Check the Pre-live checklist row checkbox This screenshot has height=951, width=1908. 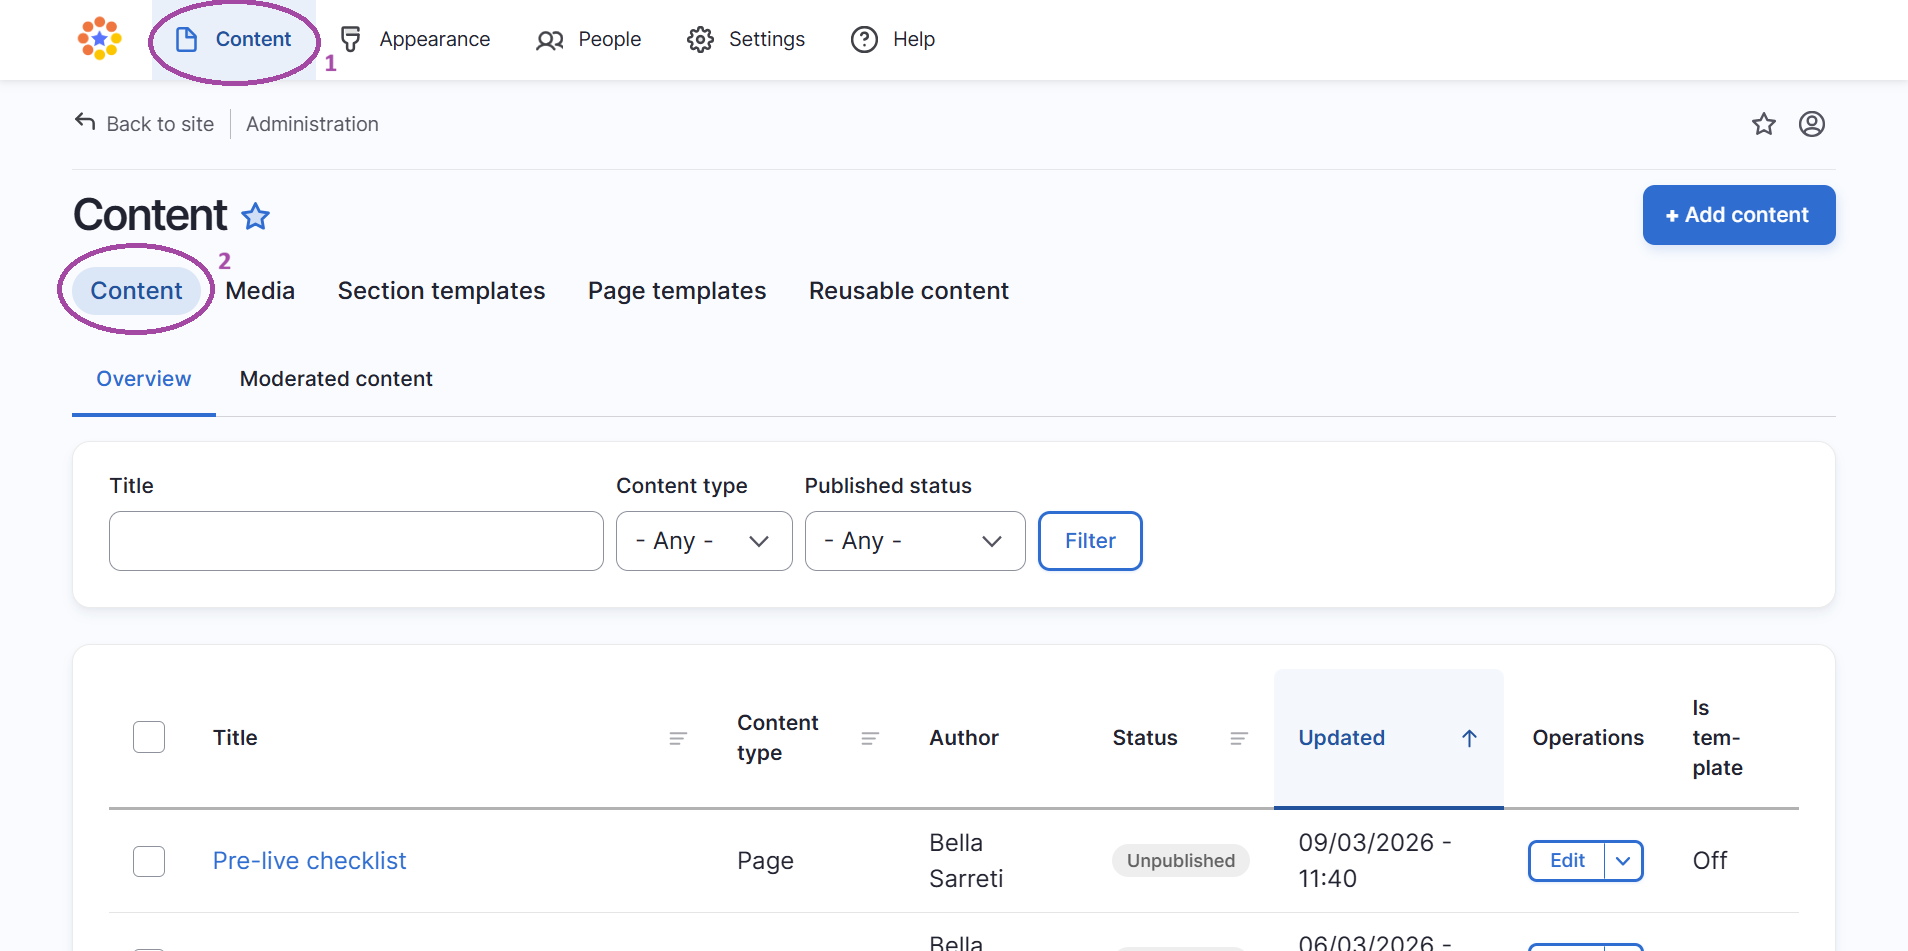[149, 861]
